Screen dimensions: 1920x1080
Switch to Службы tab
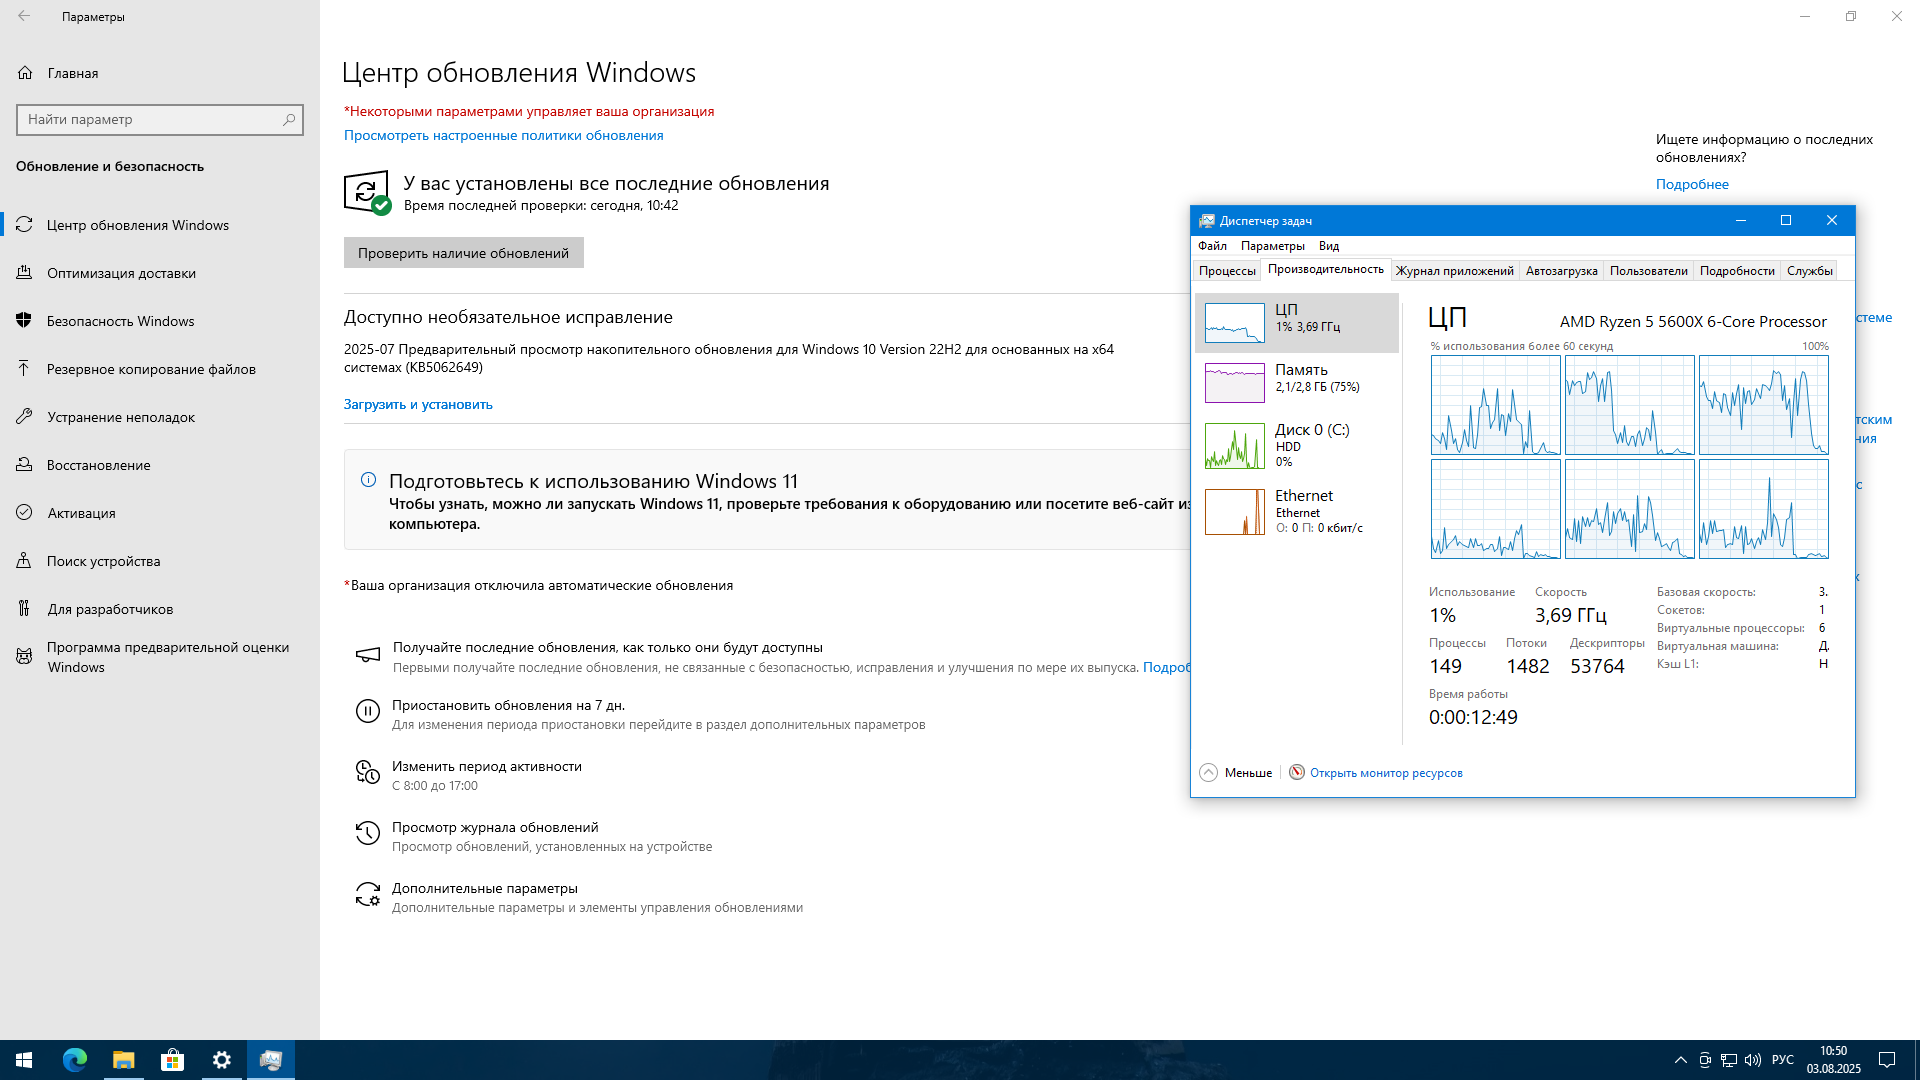pos(1809,271)
